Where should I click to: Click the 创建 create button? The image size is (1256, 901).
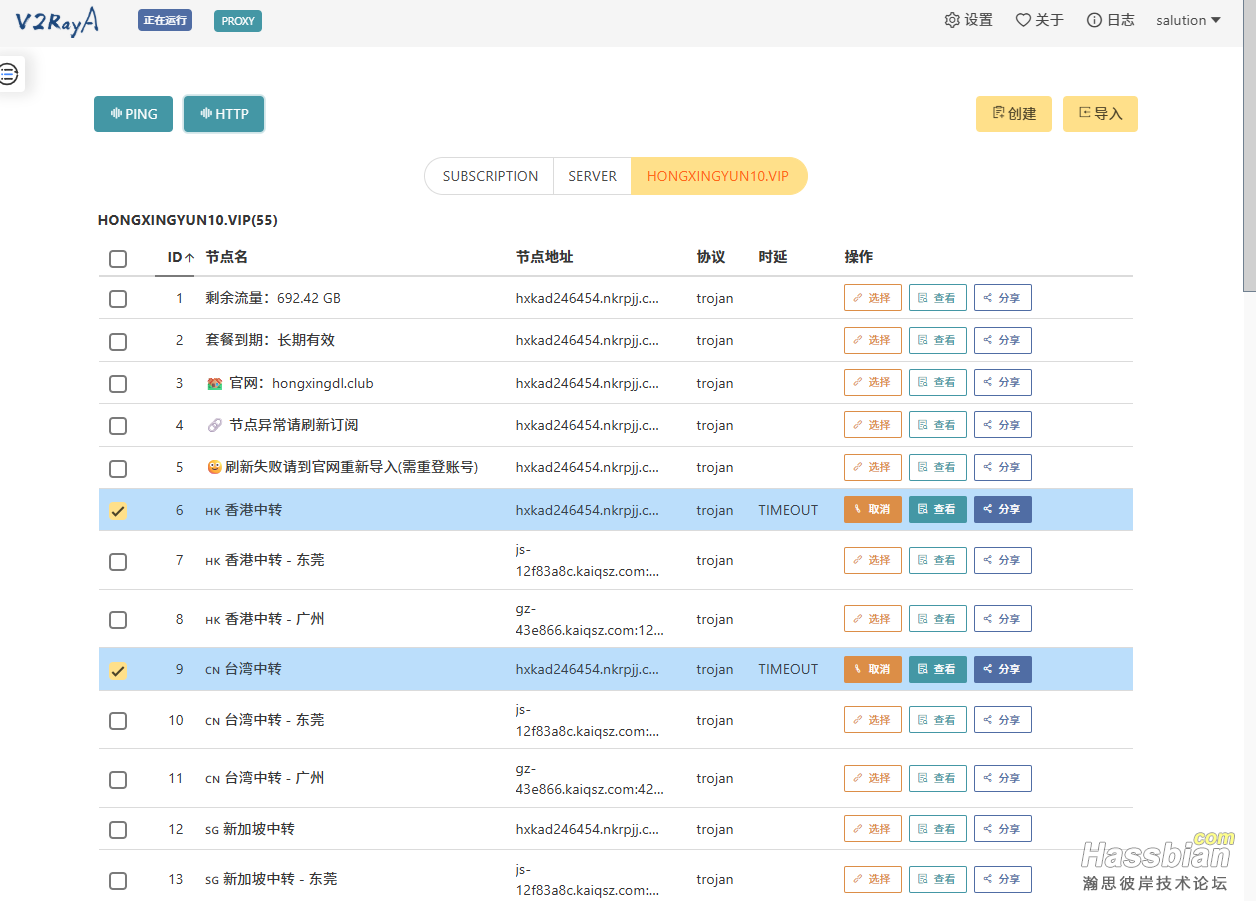(1014, 114)
